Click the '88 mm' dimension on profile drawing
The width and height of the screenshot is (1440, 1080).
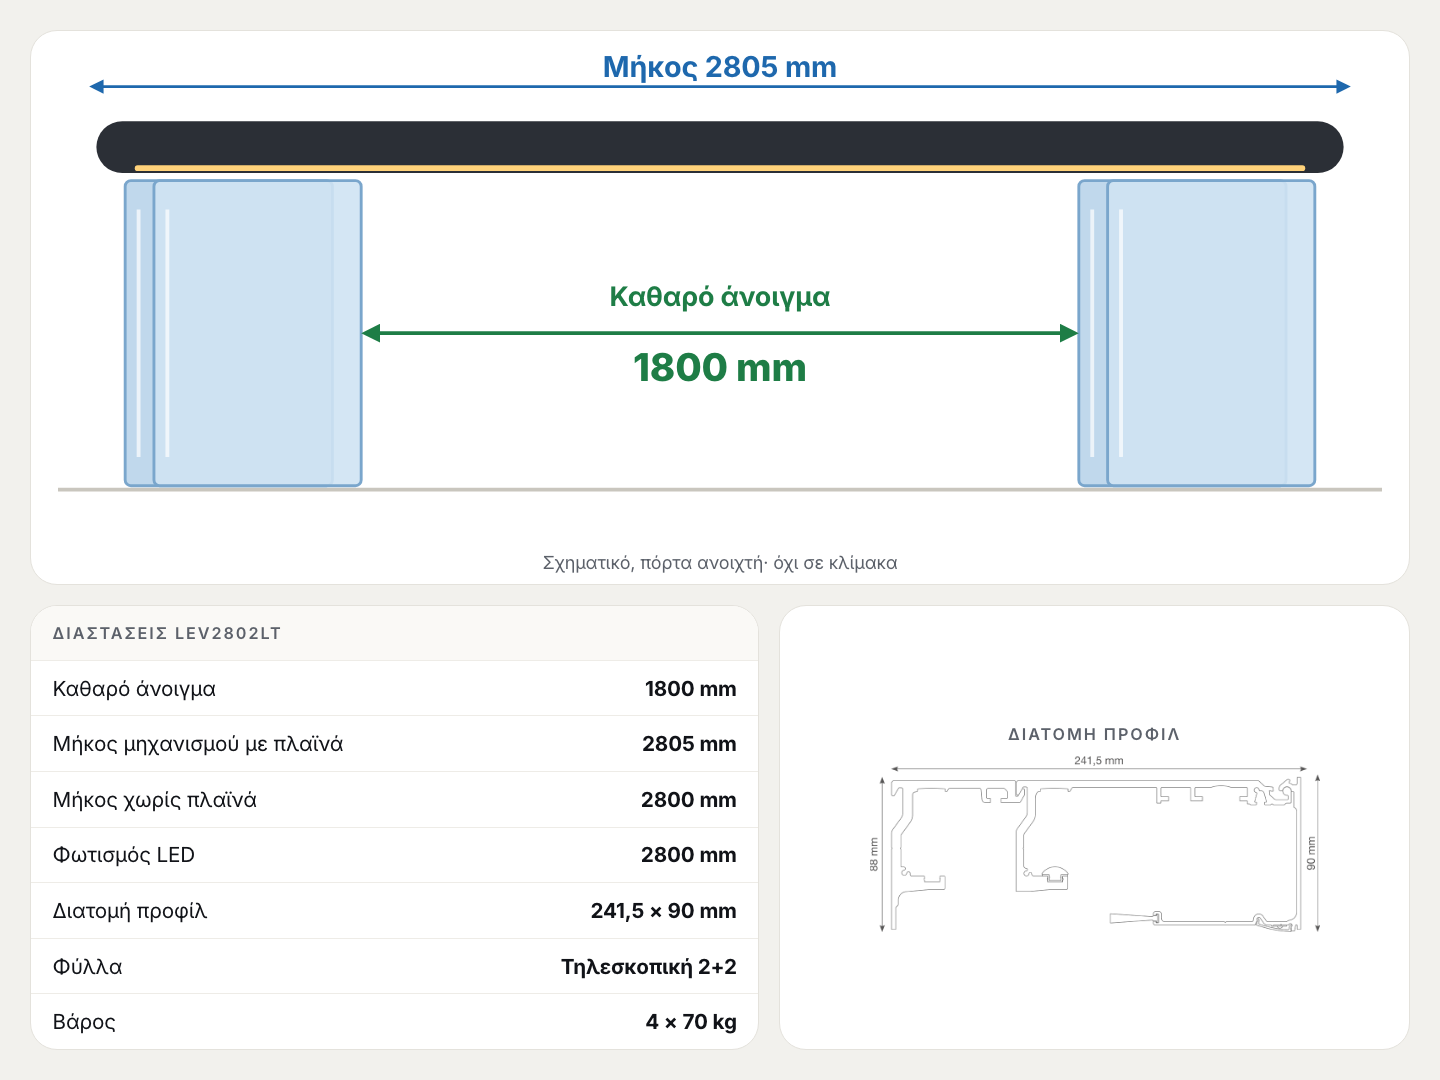coord(873,854)
